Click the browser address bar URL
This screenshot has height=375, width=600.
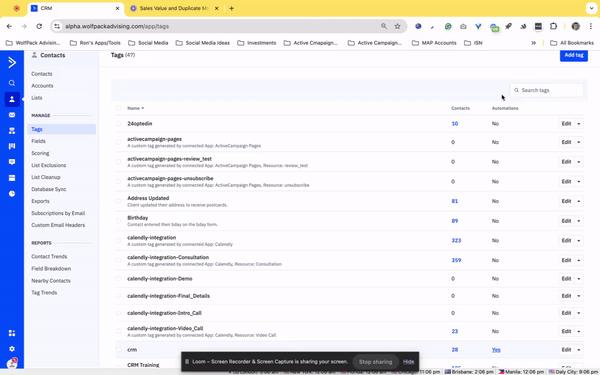tap(117, 26)
